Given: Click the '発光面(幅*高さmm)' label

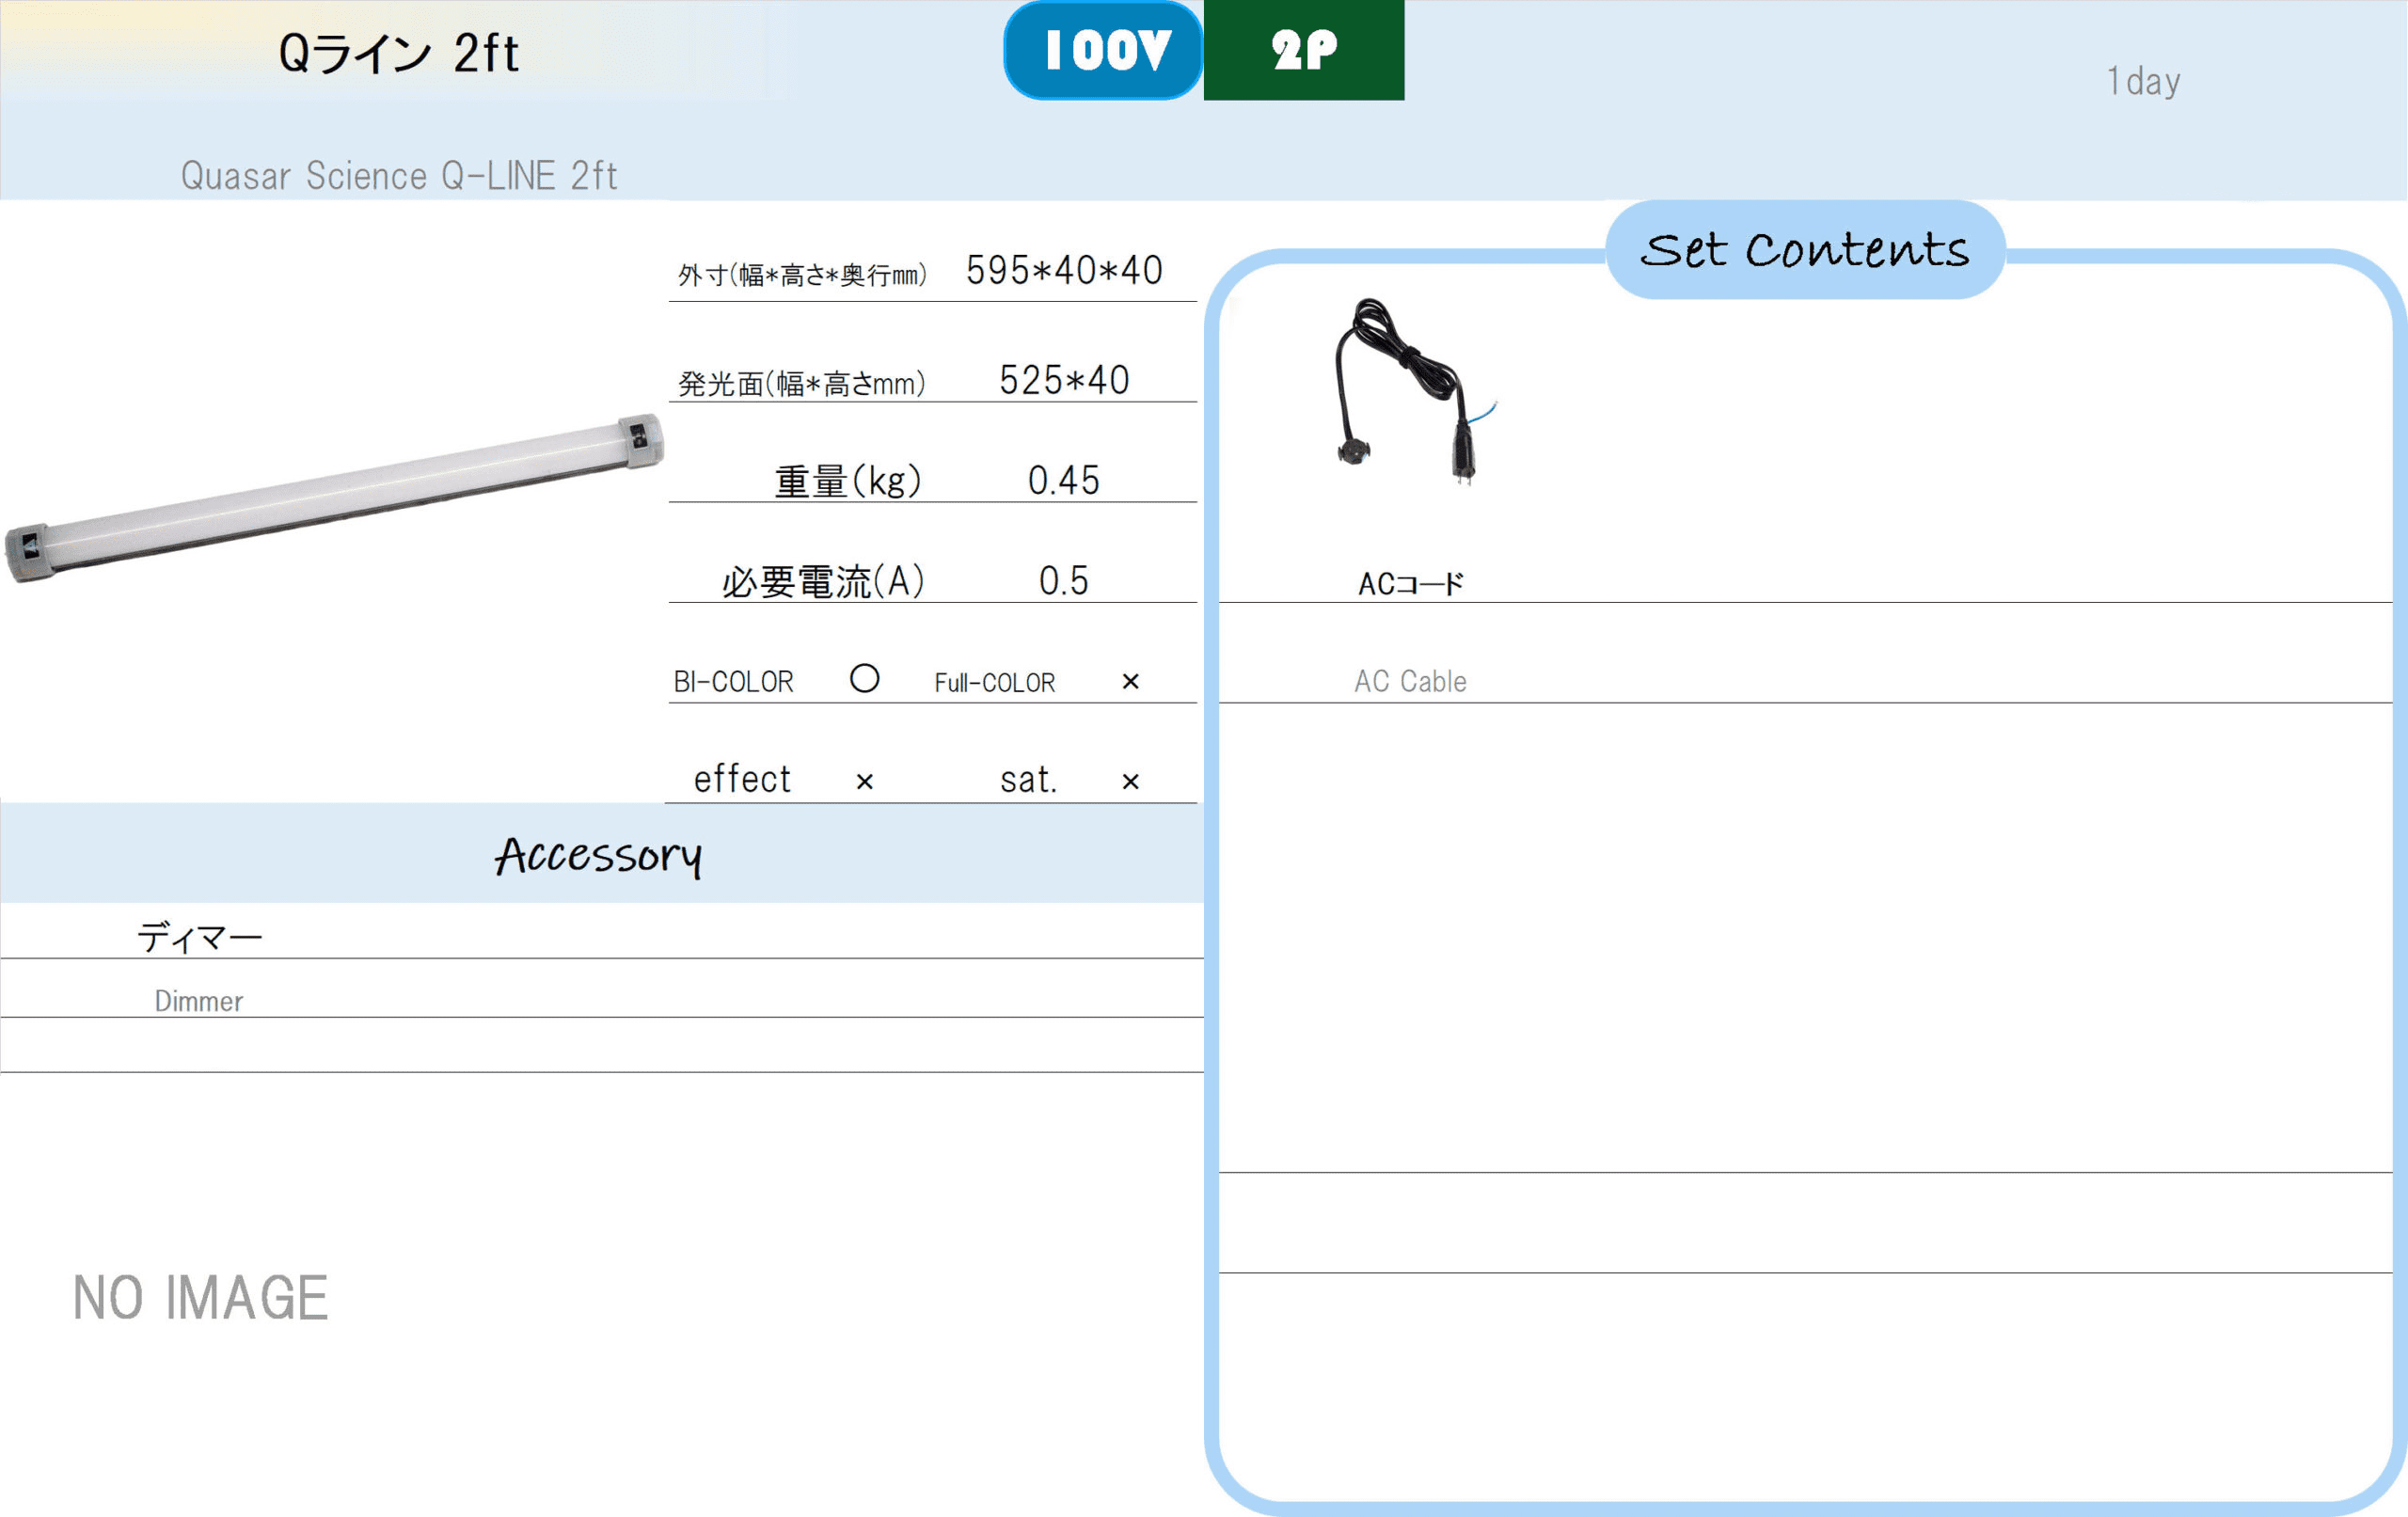Looking at the screenshot, I should tap(802, 383).
